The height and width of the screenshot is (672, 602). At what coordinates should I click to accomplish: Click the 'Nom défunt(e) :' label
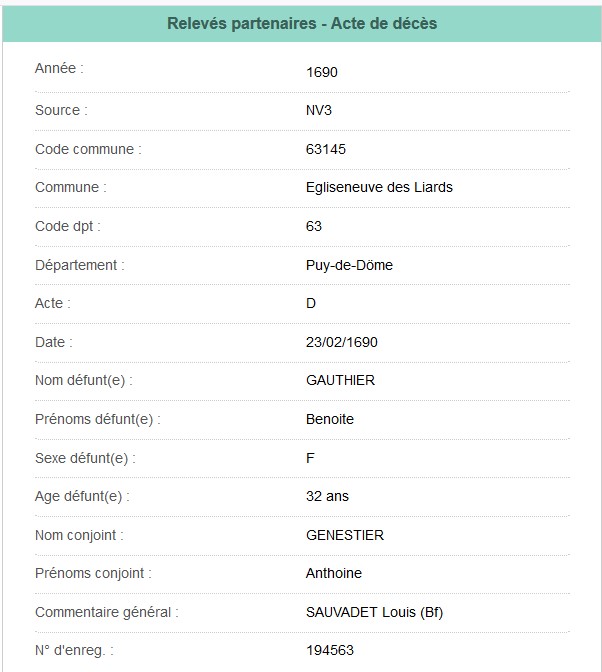(84, 381)
